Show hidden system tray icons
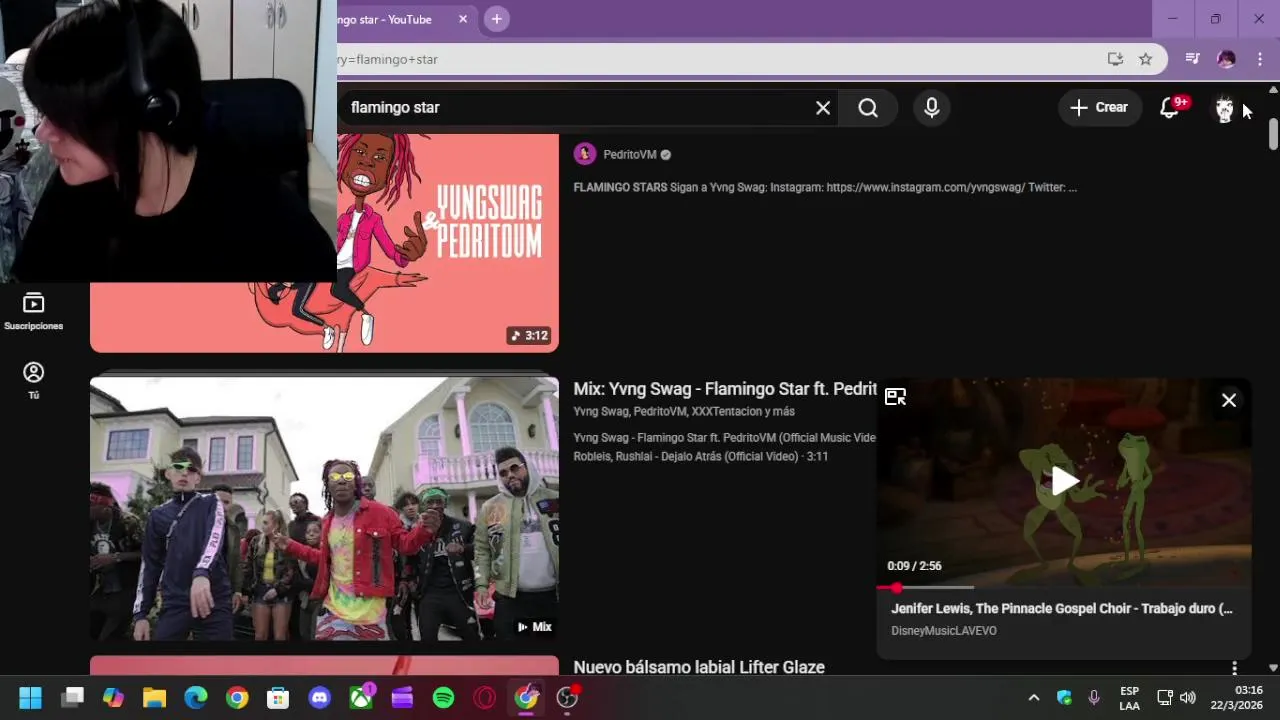Viewport: 1280px width, 720px height. [x=1034, y=698]
